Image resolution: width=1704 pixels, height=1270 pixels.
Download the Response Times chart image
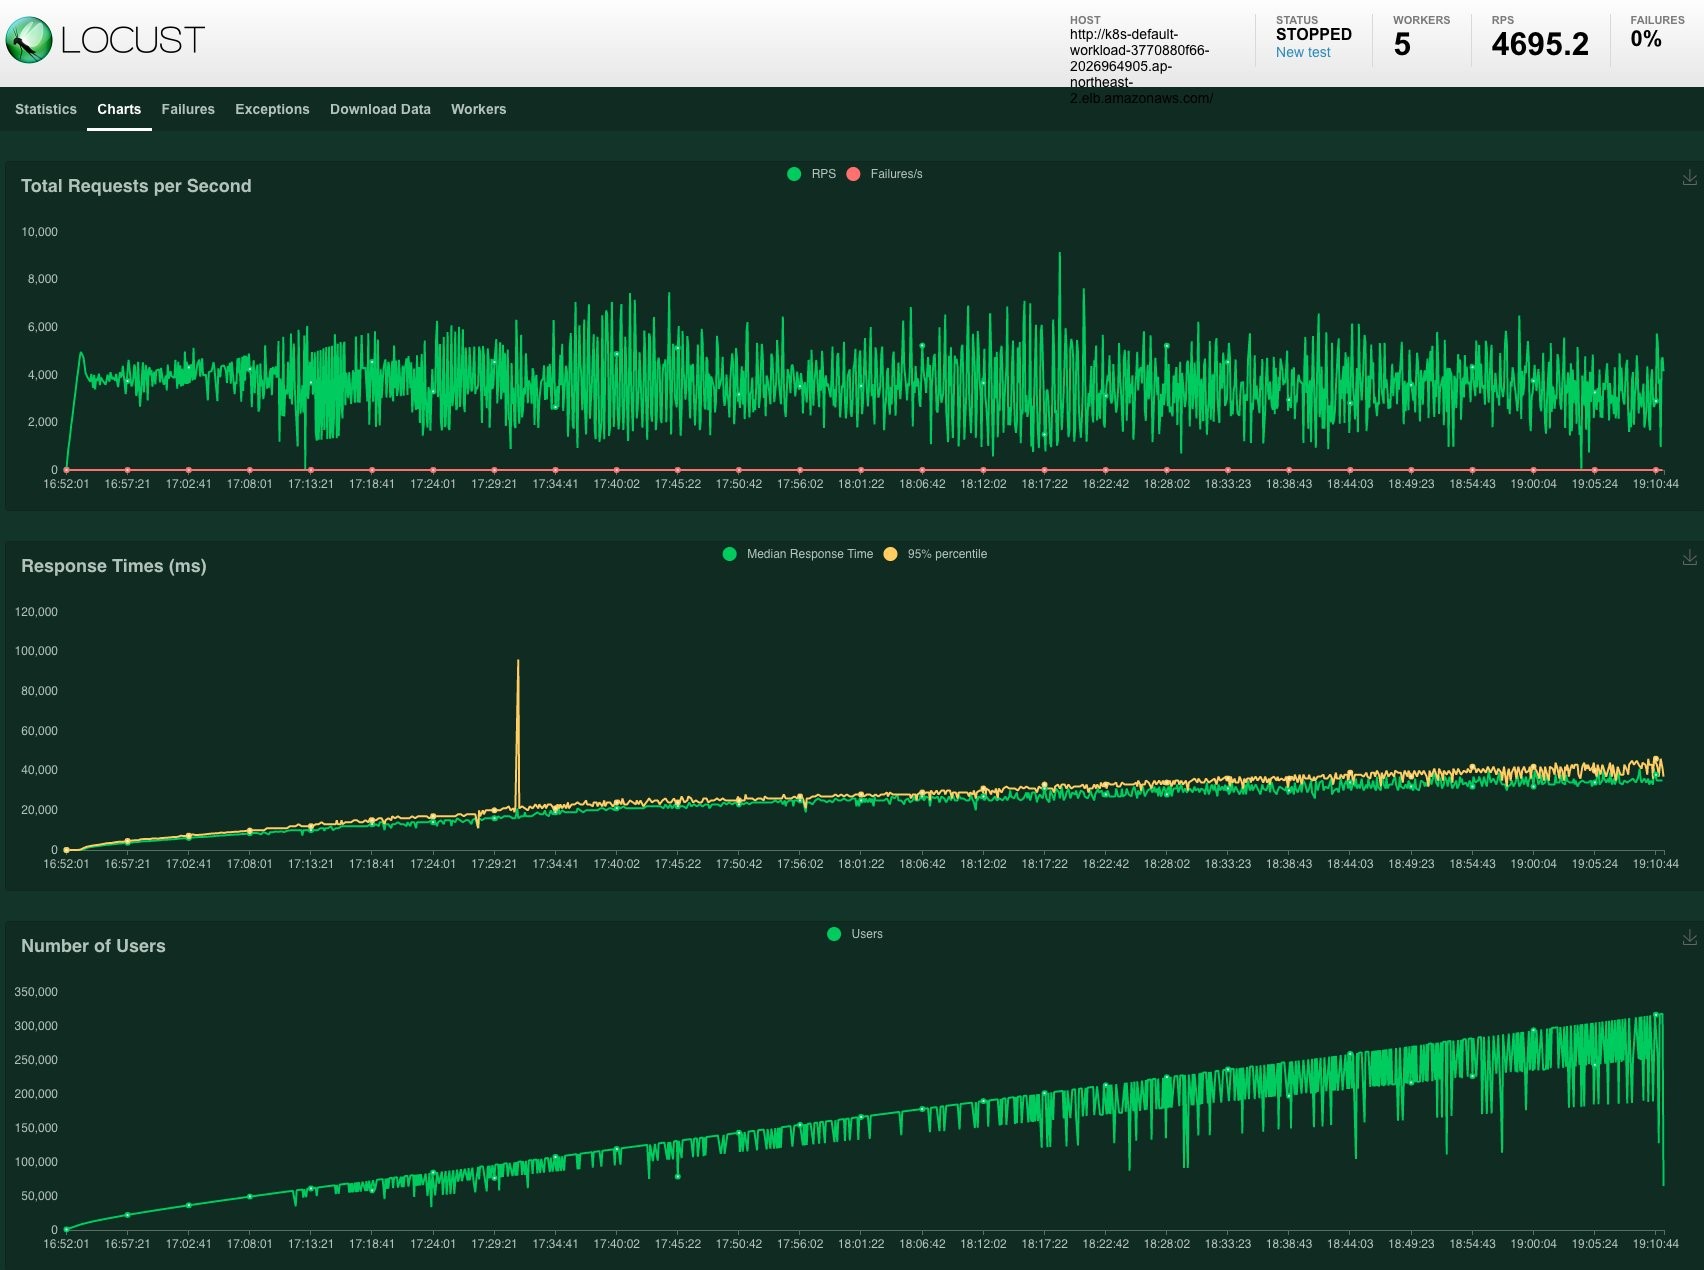coord(1689,557)
